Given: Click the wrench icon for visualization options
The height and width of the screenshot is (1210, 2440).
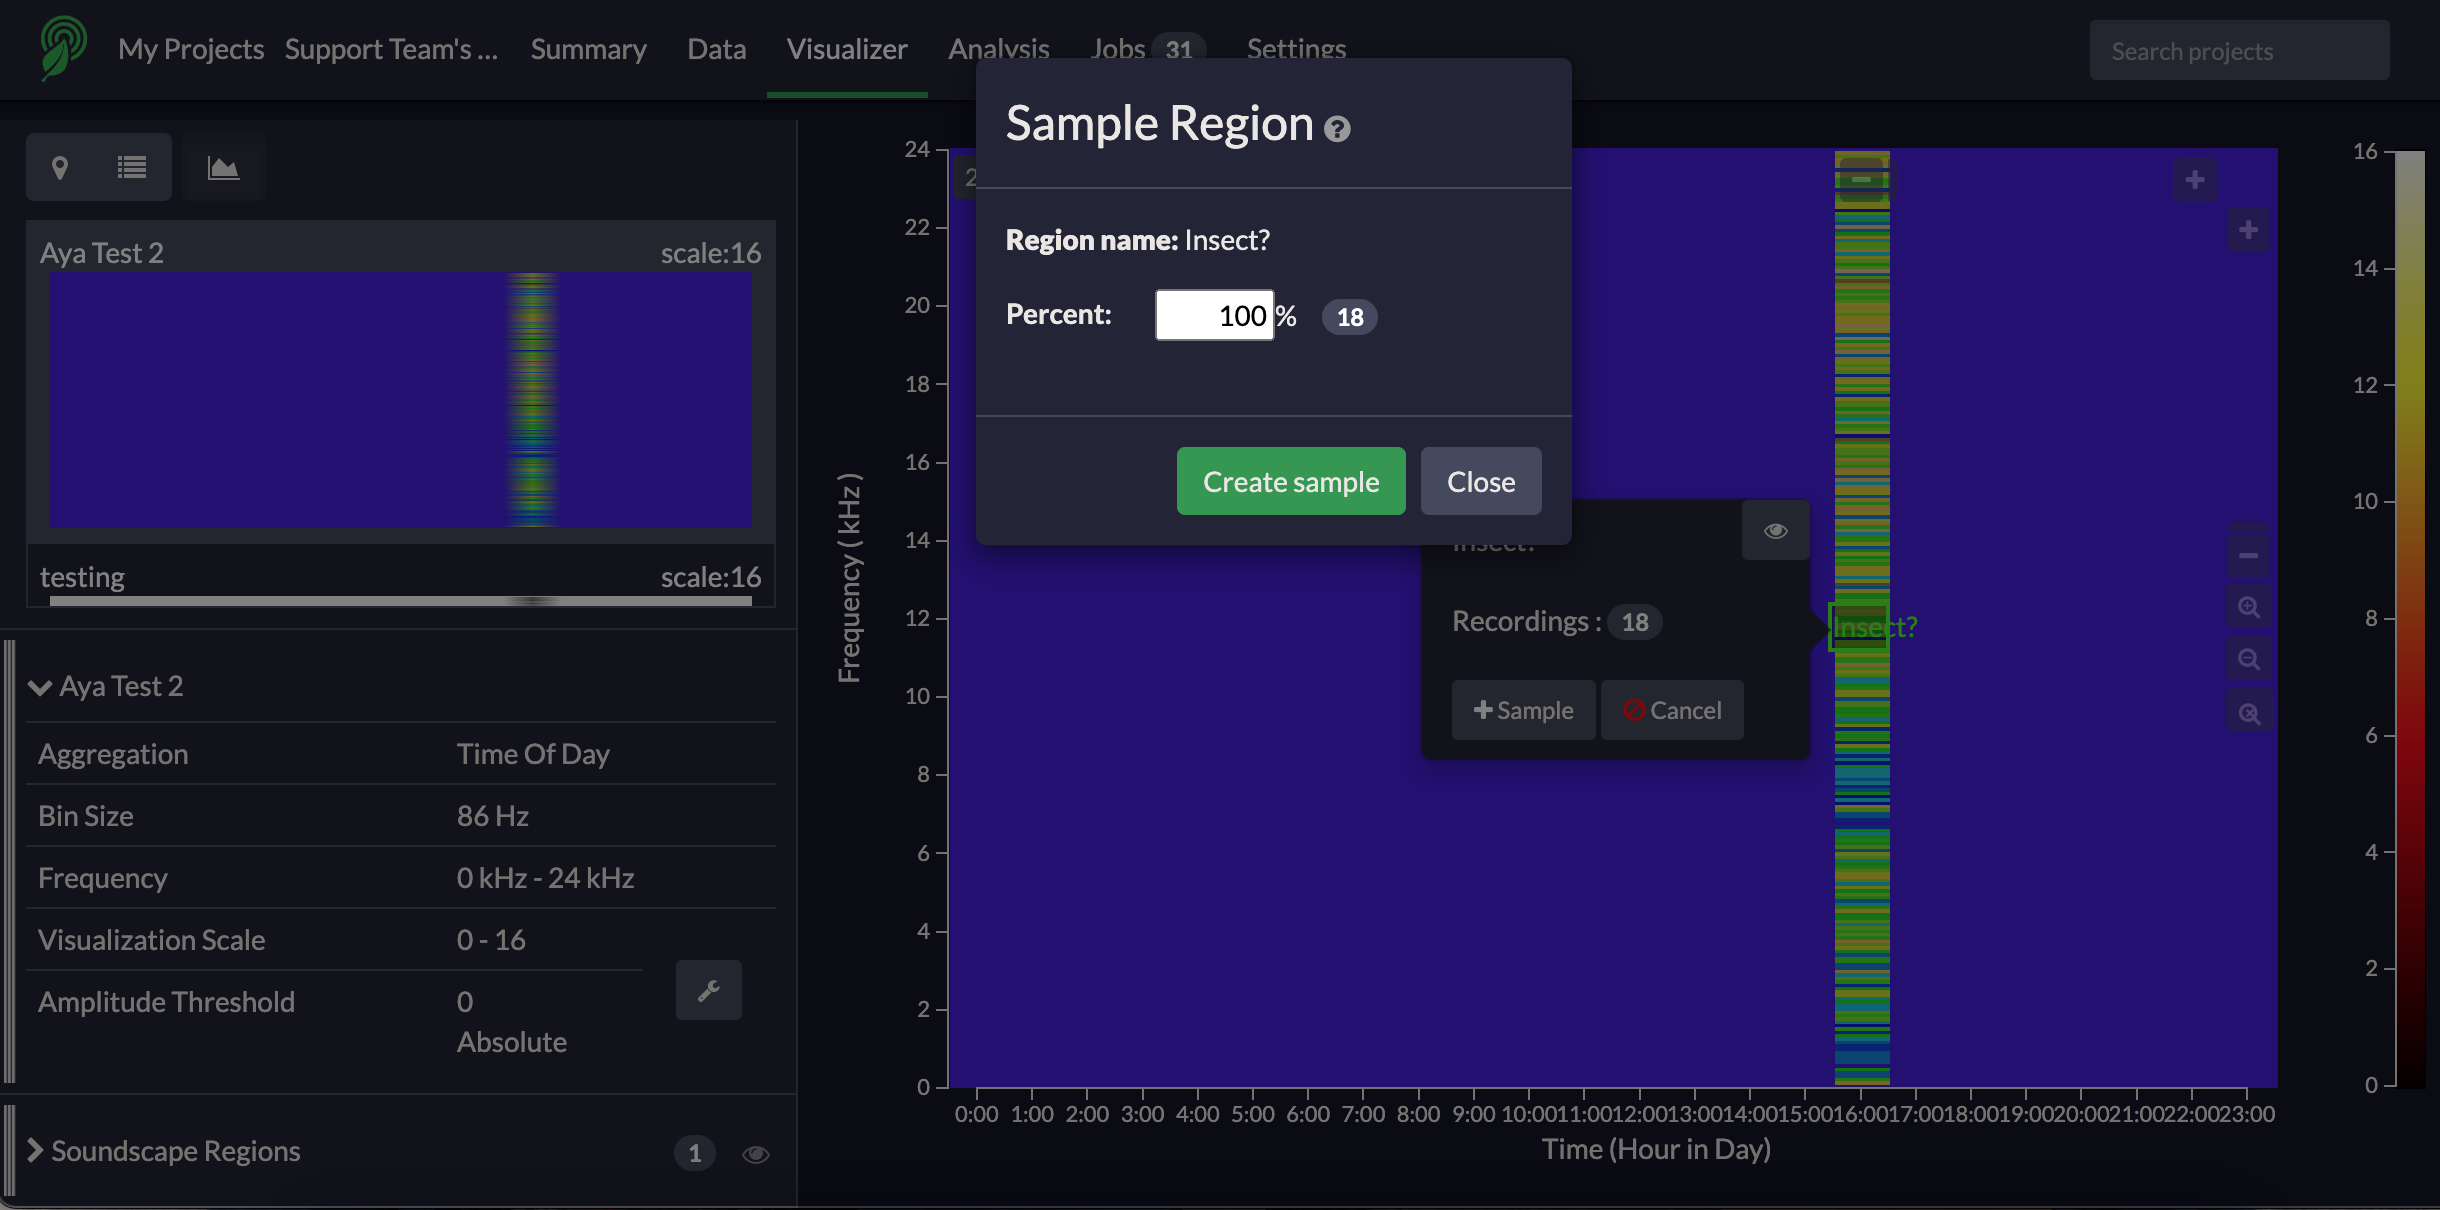Looking at the screenshot, I should click(708, 990).
